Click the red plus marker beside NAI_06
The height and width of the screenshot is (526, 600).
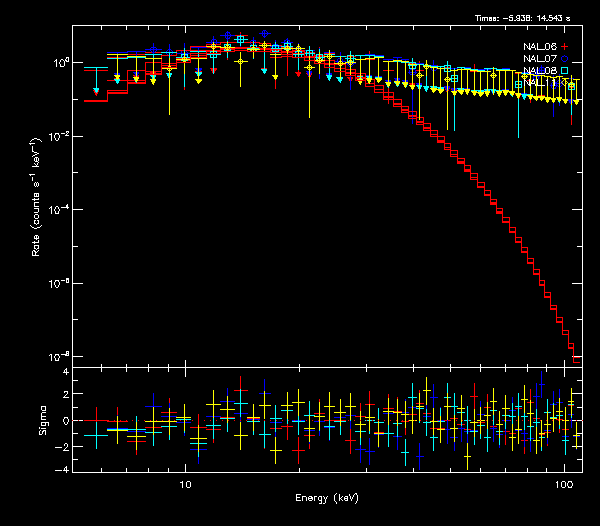click(x=564, y=46)
